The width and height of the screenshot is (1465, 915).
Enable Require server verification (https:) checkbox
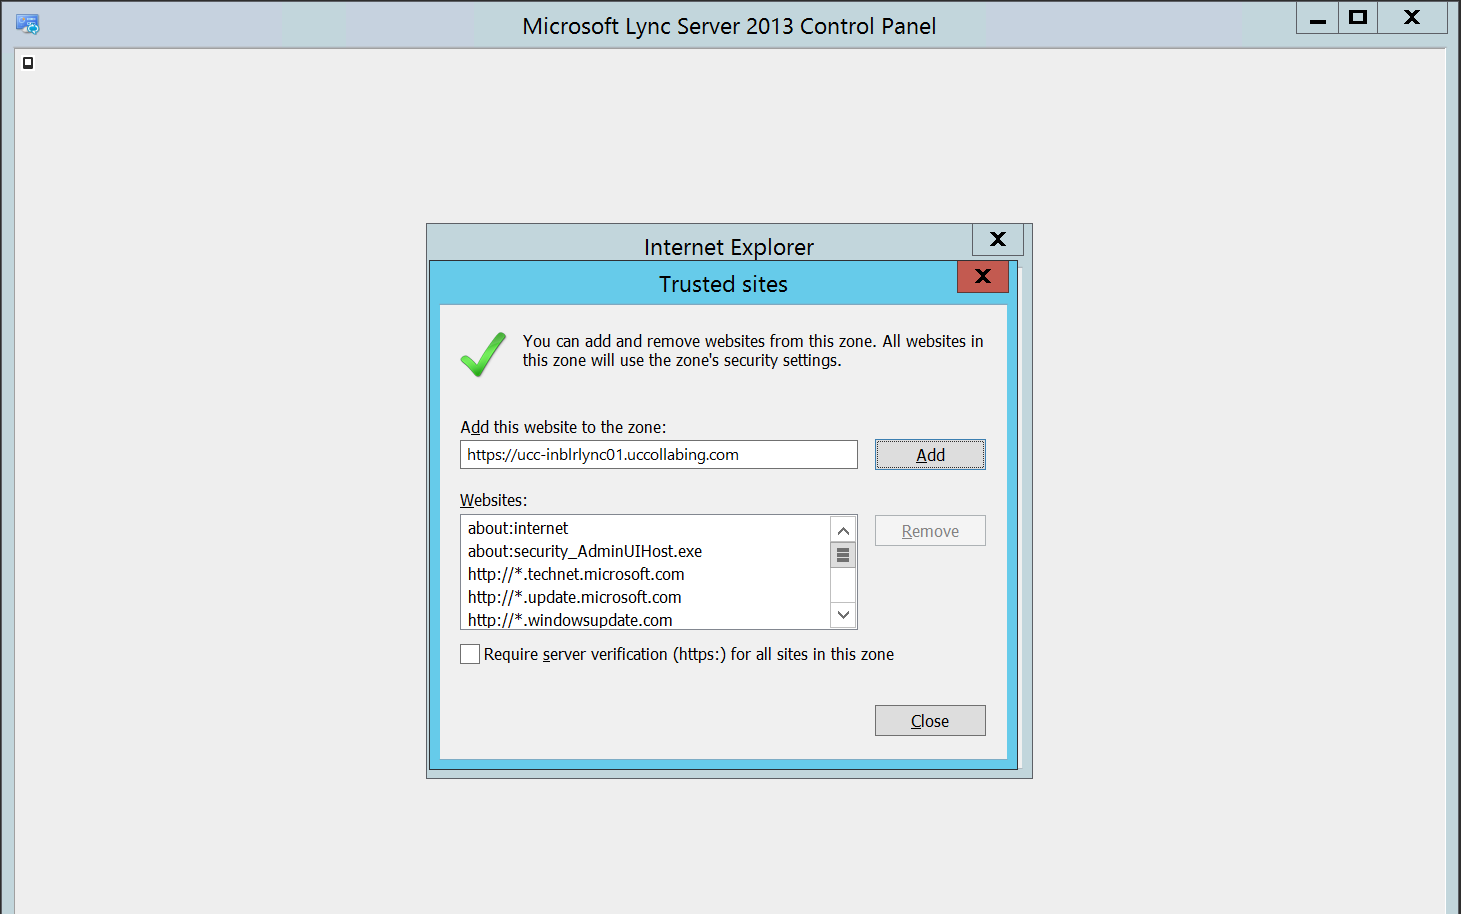470,654
